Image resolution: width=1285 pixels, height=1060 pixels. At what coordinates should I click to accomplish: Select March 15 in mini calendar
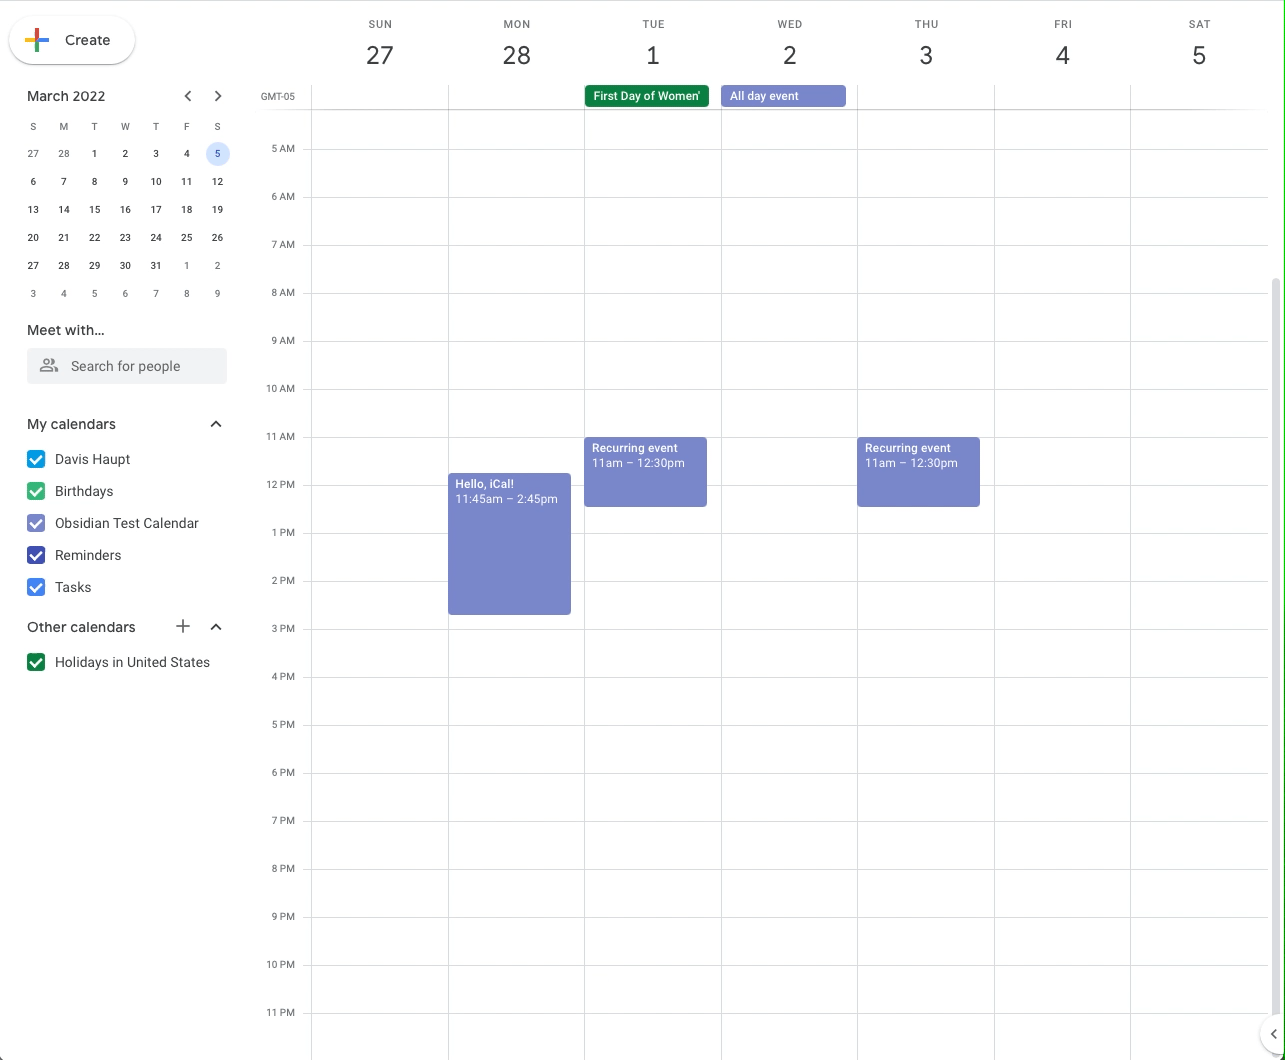pos(94,210)
